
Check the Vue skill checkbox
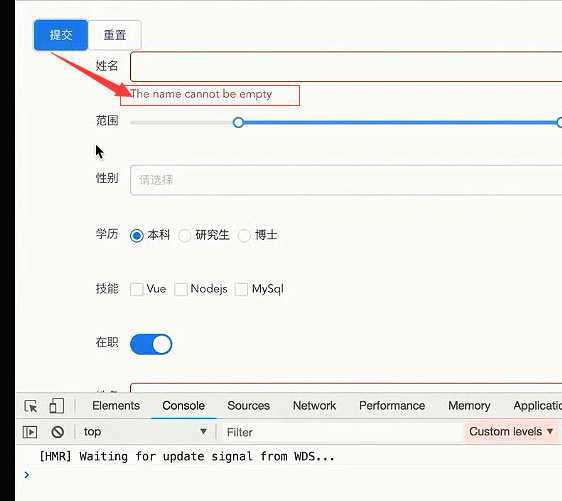[137, 289]
